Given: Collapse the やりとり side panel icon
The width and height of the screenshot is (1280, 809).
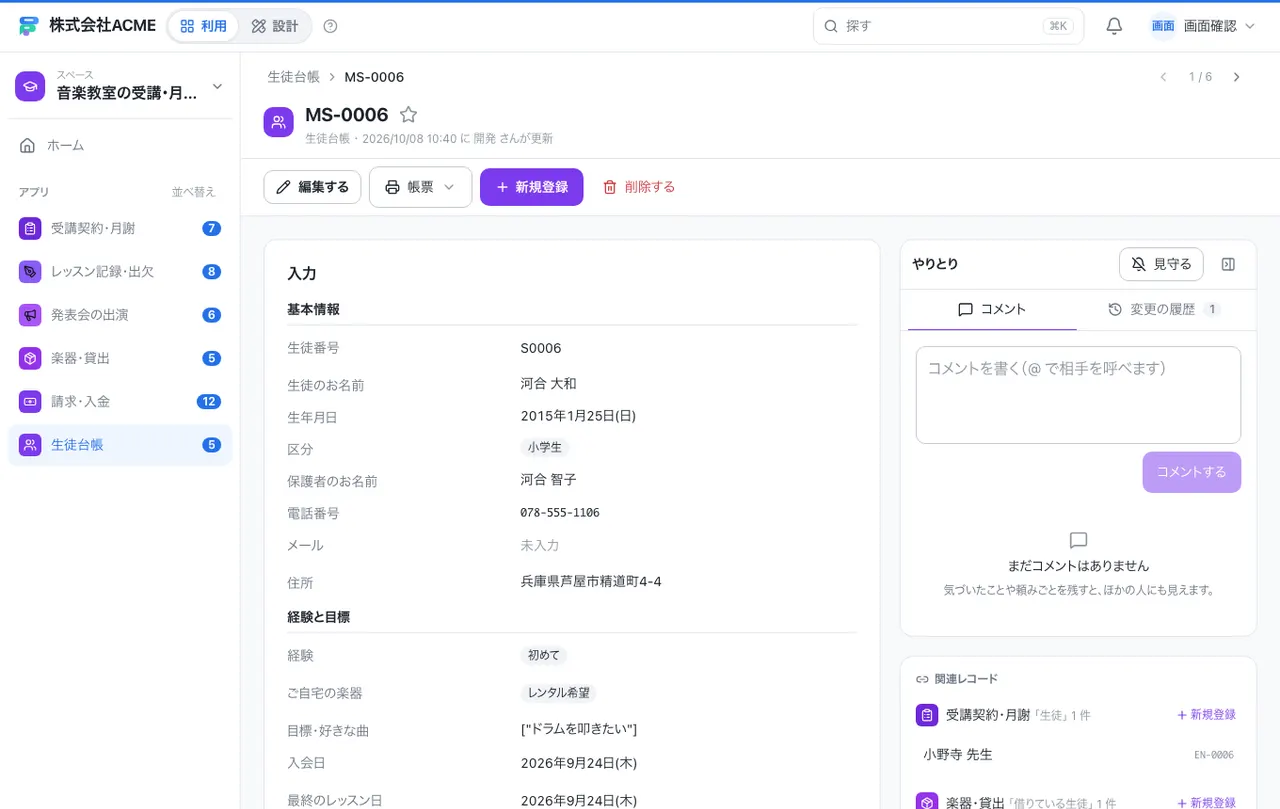Looking at the screenshot, I should 1229,264.
